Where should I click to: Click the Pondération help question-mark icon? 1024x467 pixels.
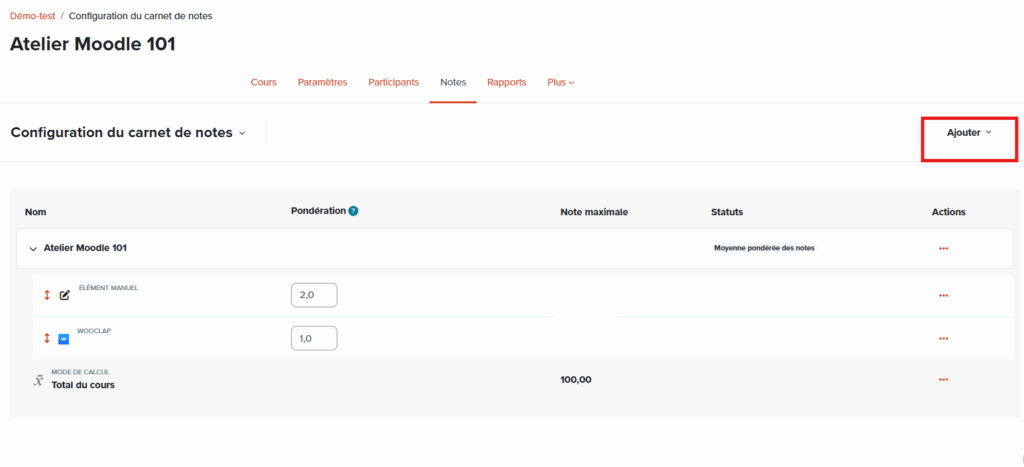click(x=354, y=211)
